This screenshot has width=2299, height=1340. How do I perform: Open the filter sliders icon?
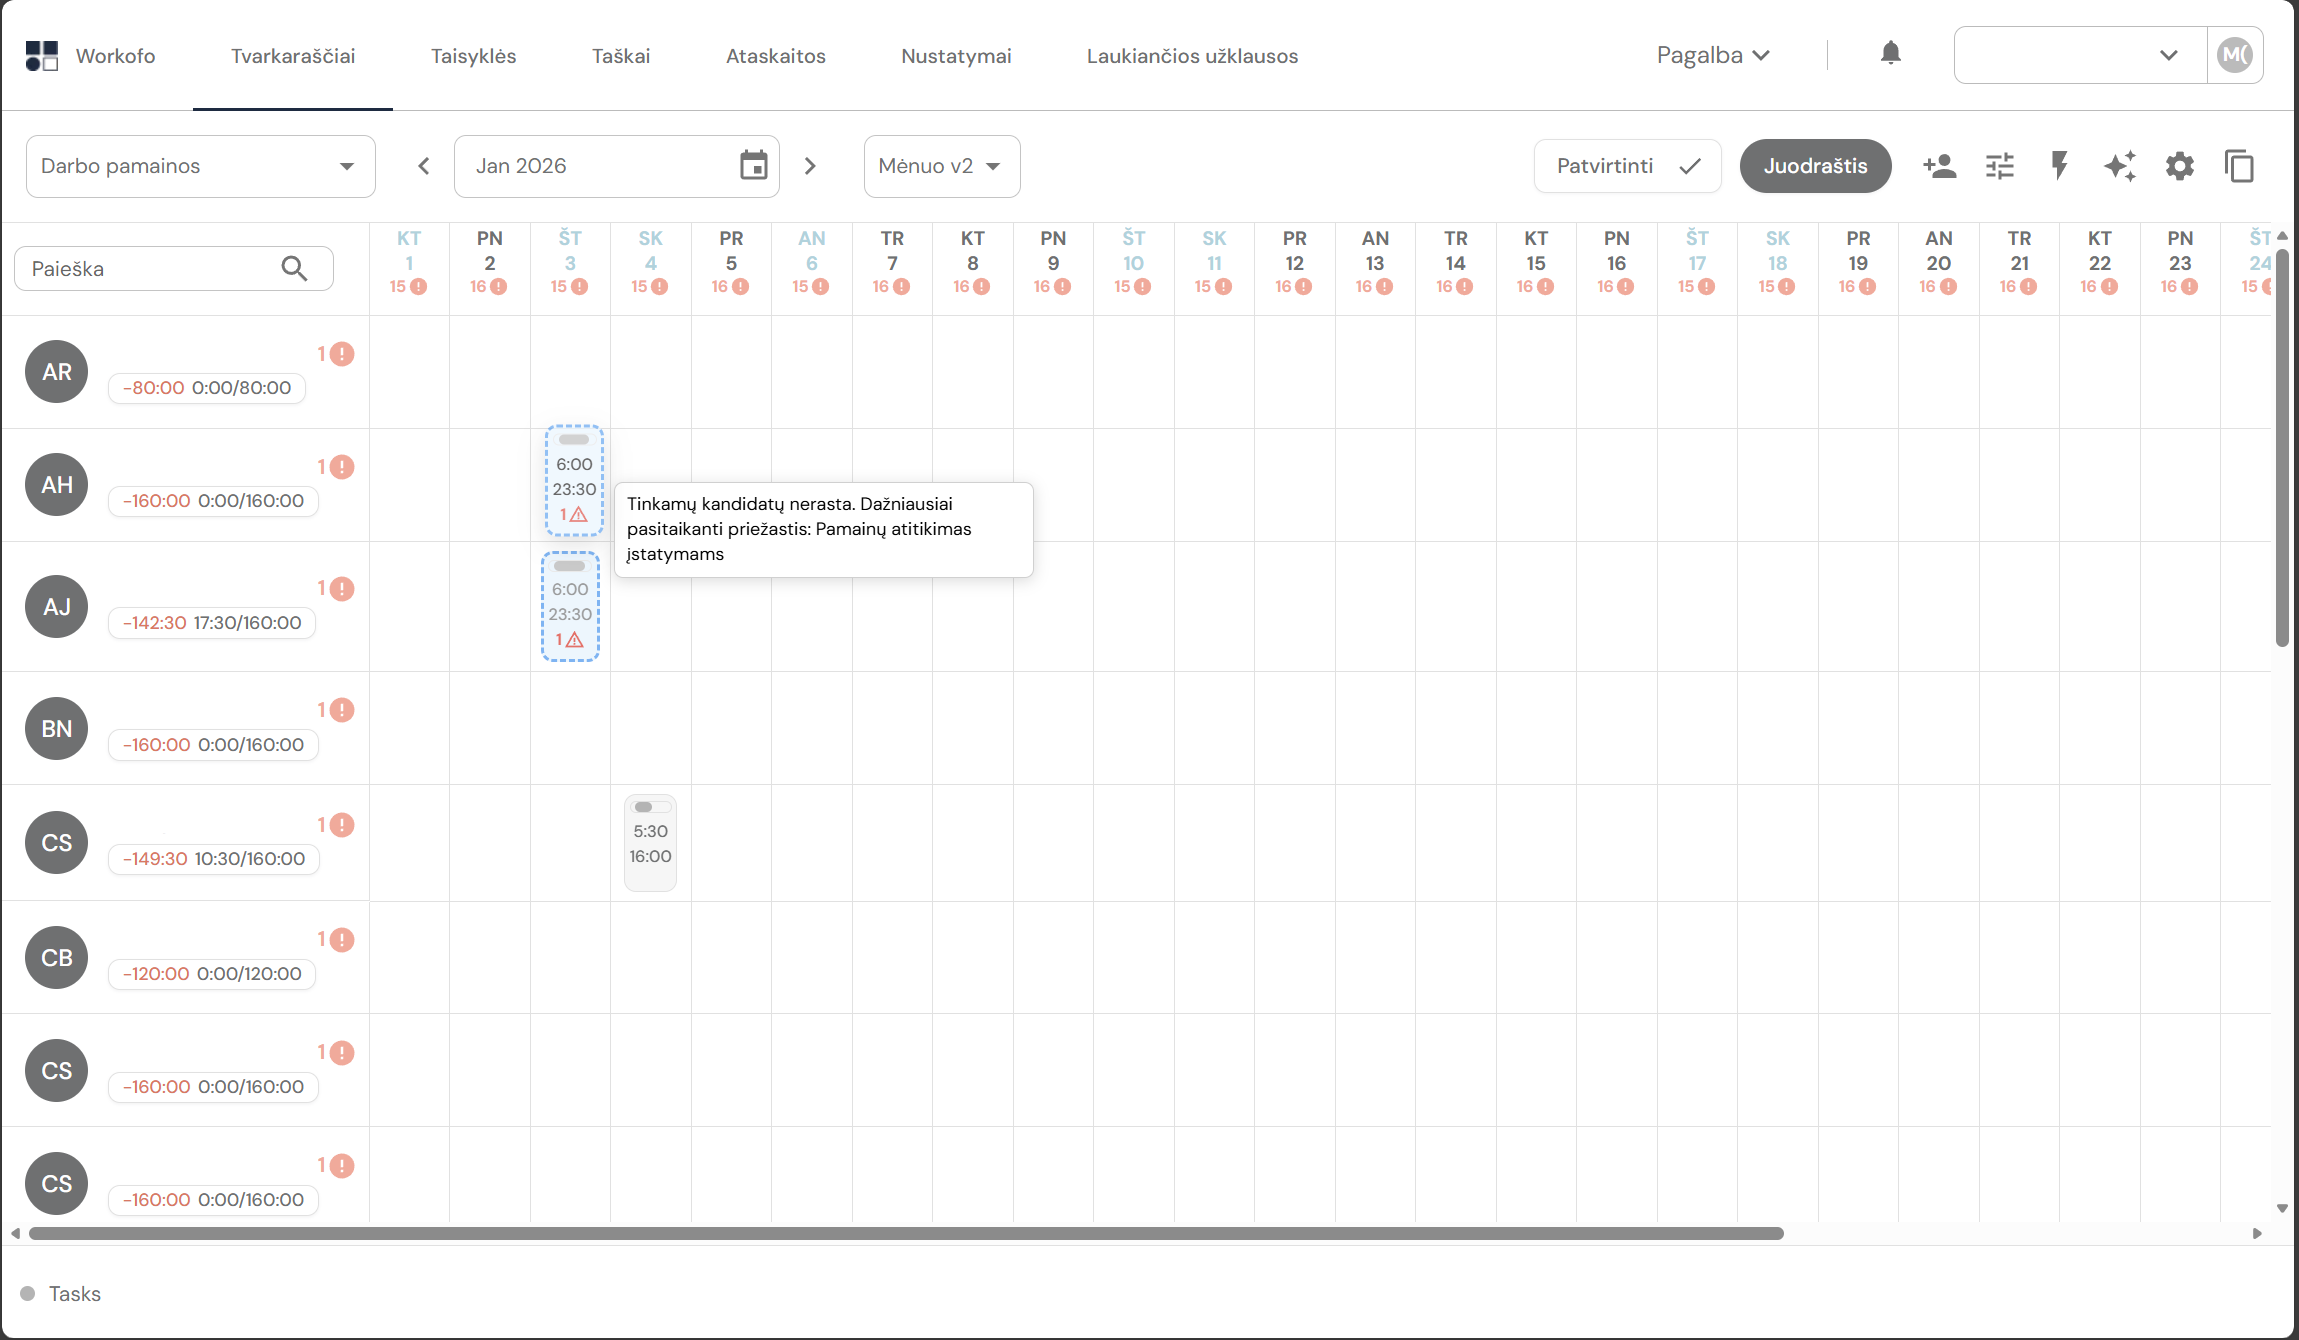pyautogui.click(x=1999, y=166)
